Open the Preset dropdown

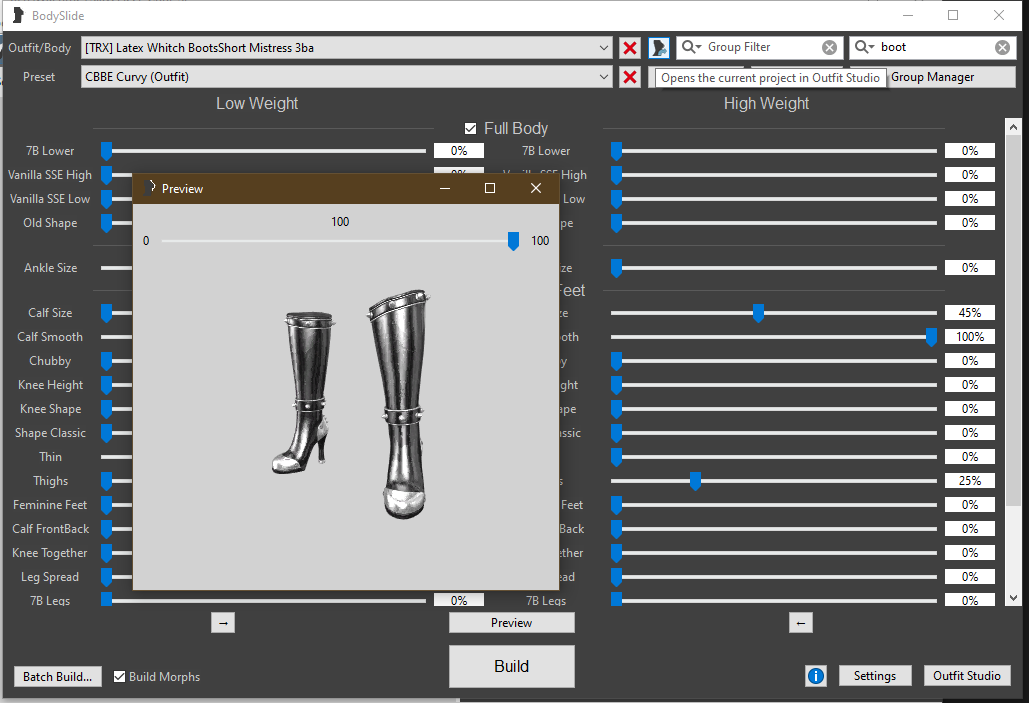pyautogui.click(x=347, y=77)
